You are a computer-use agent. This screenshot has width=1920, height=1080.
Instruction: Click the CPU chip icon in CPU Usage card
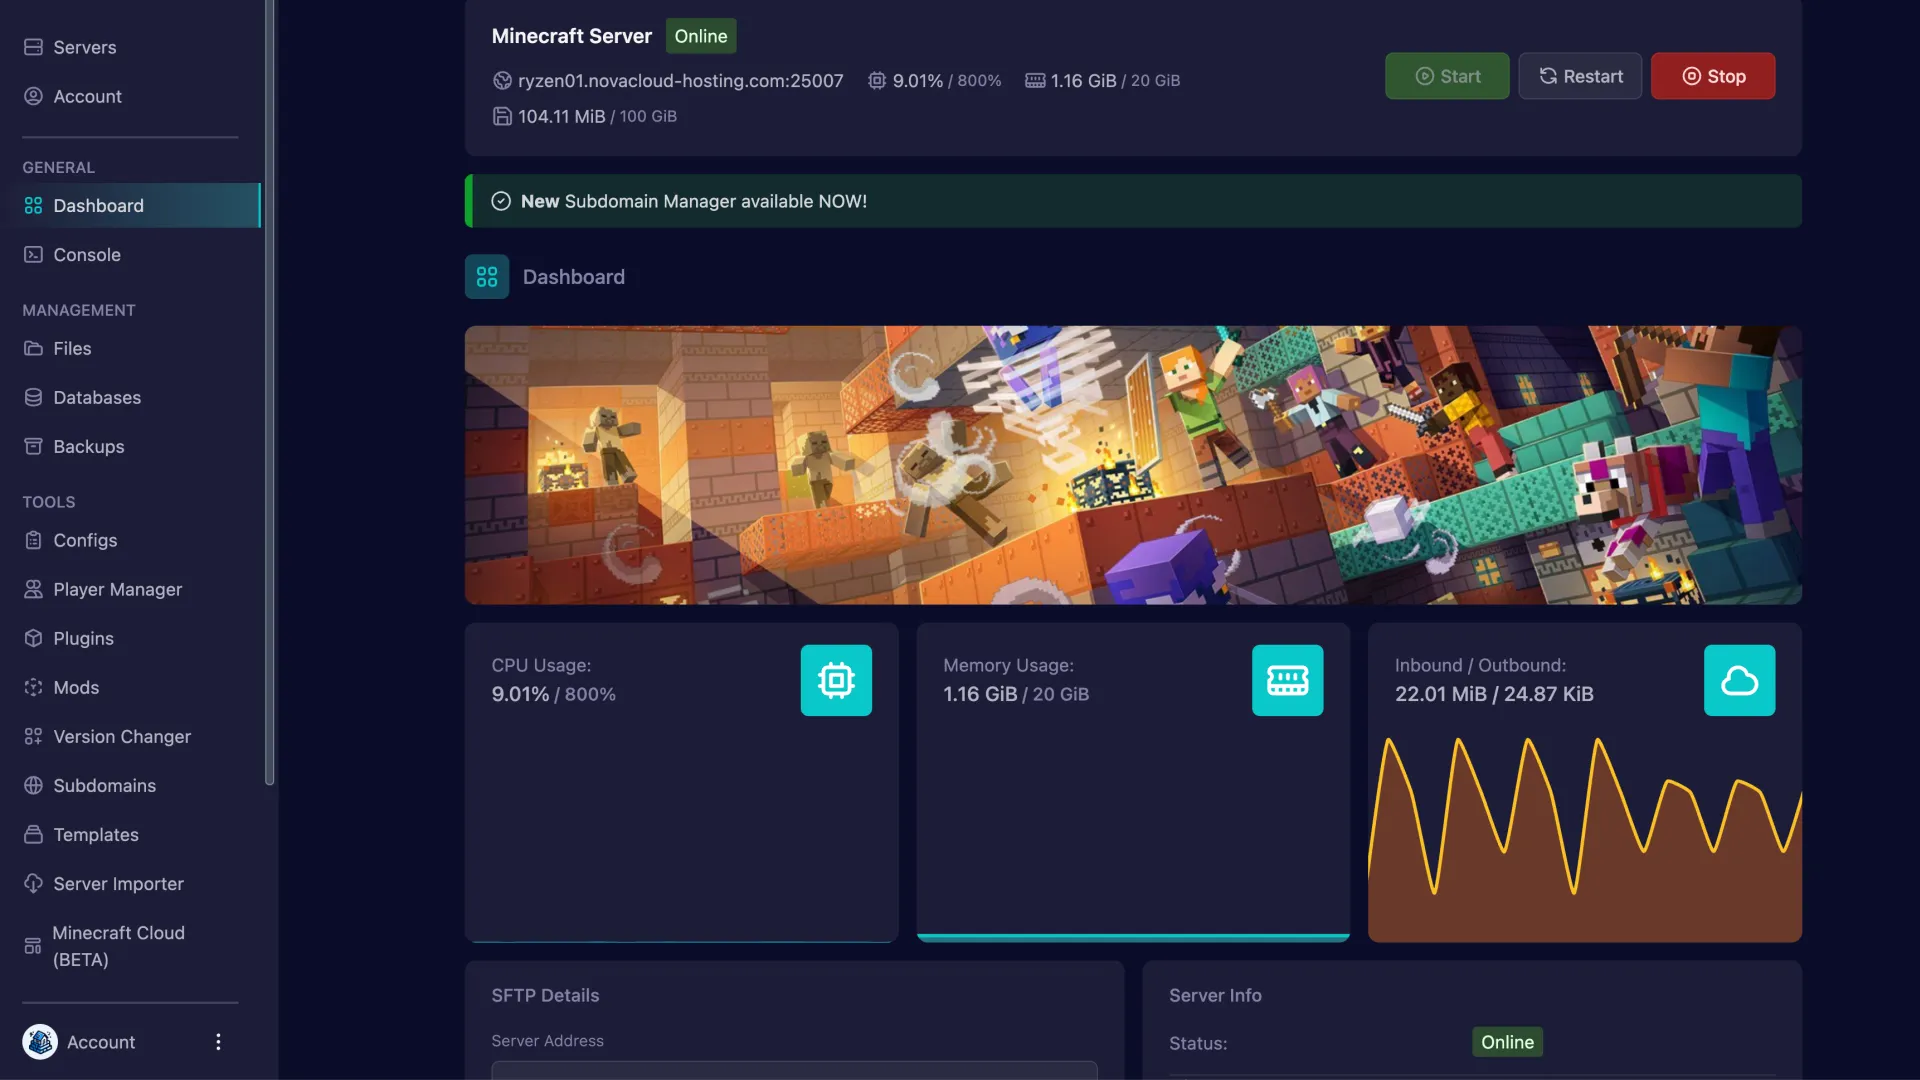(x=836, y=680)
